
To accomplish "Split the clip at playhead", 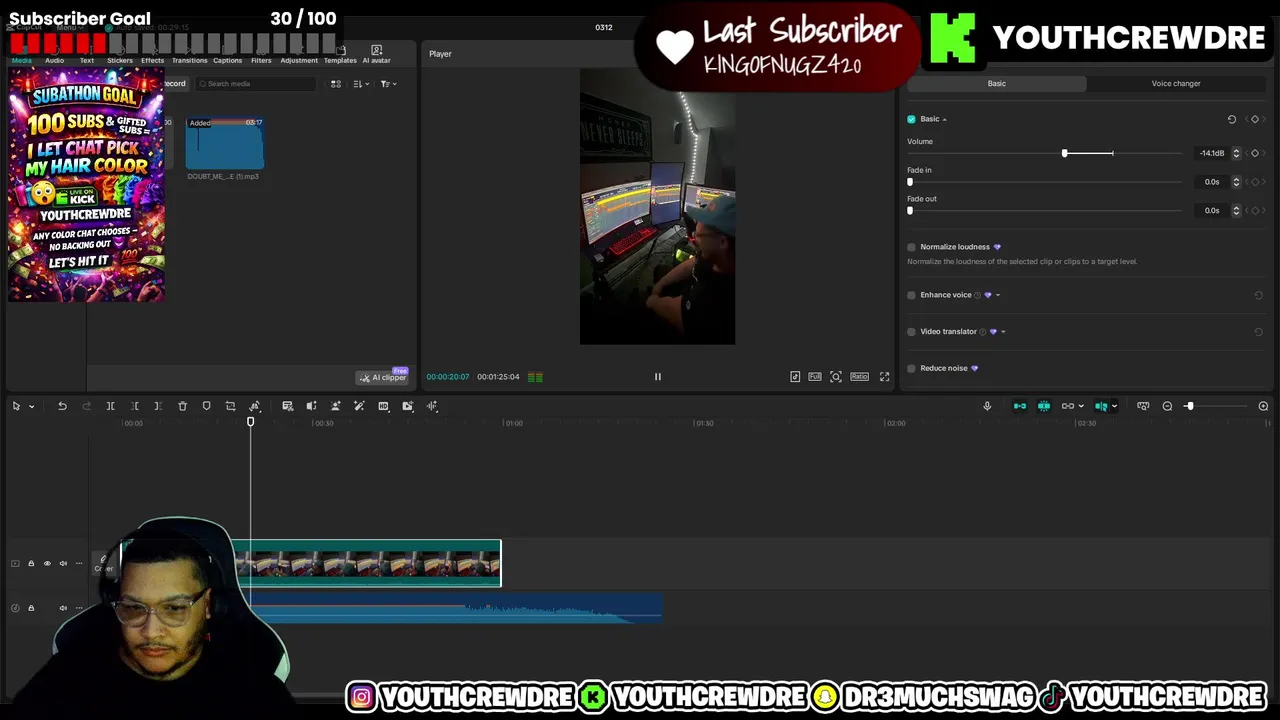I will [110, 406].
